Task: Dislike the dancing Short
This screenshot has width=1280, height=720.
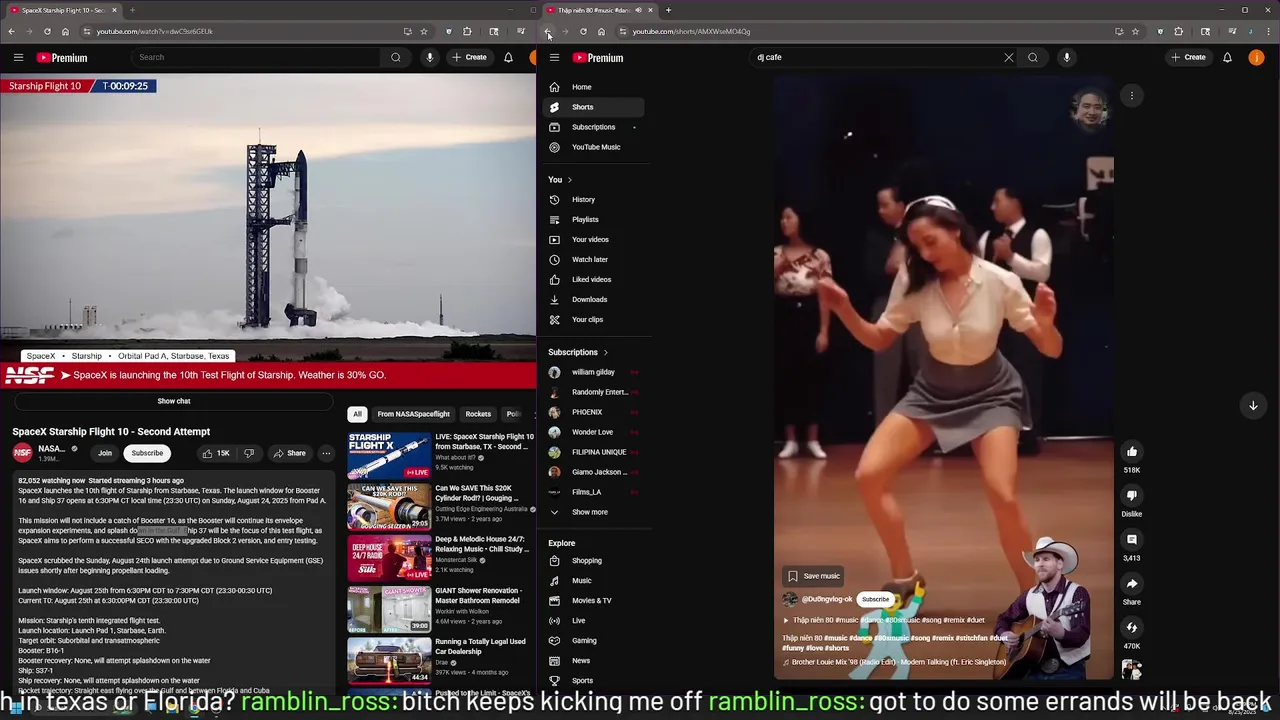Action: [1132, 496]
